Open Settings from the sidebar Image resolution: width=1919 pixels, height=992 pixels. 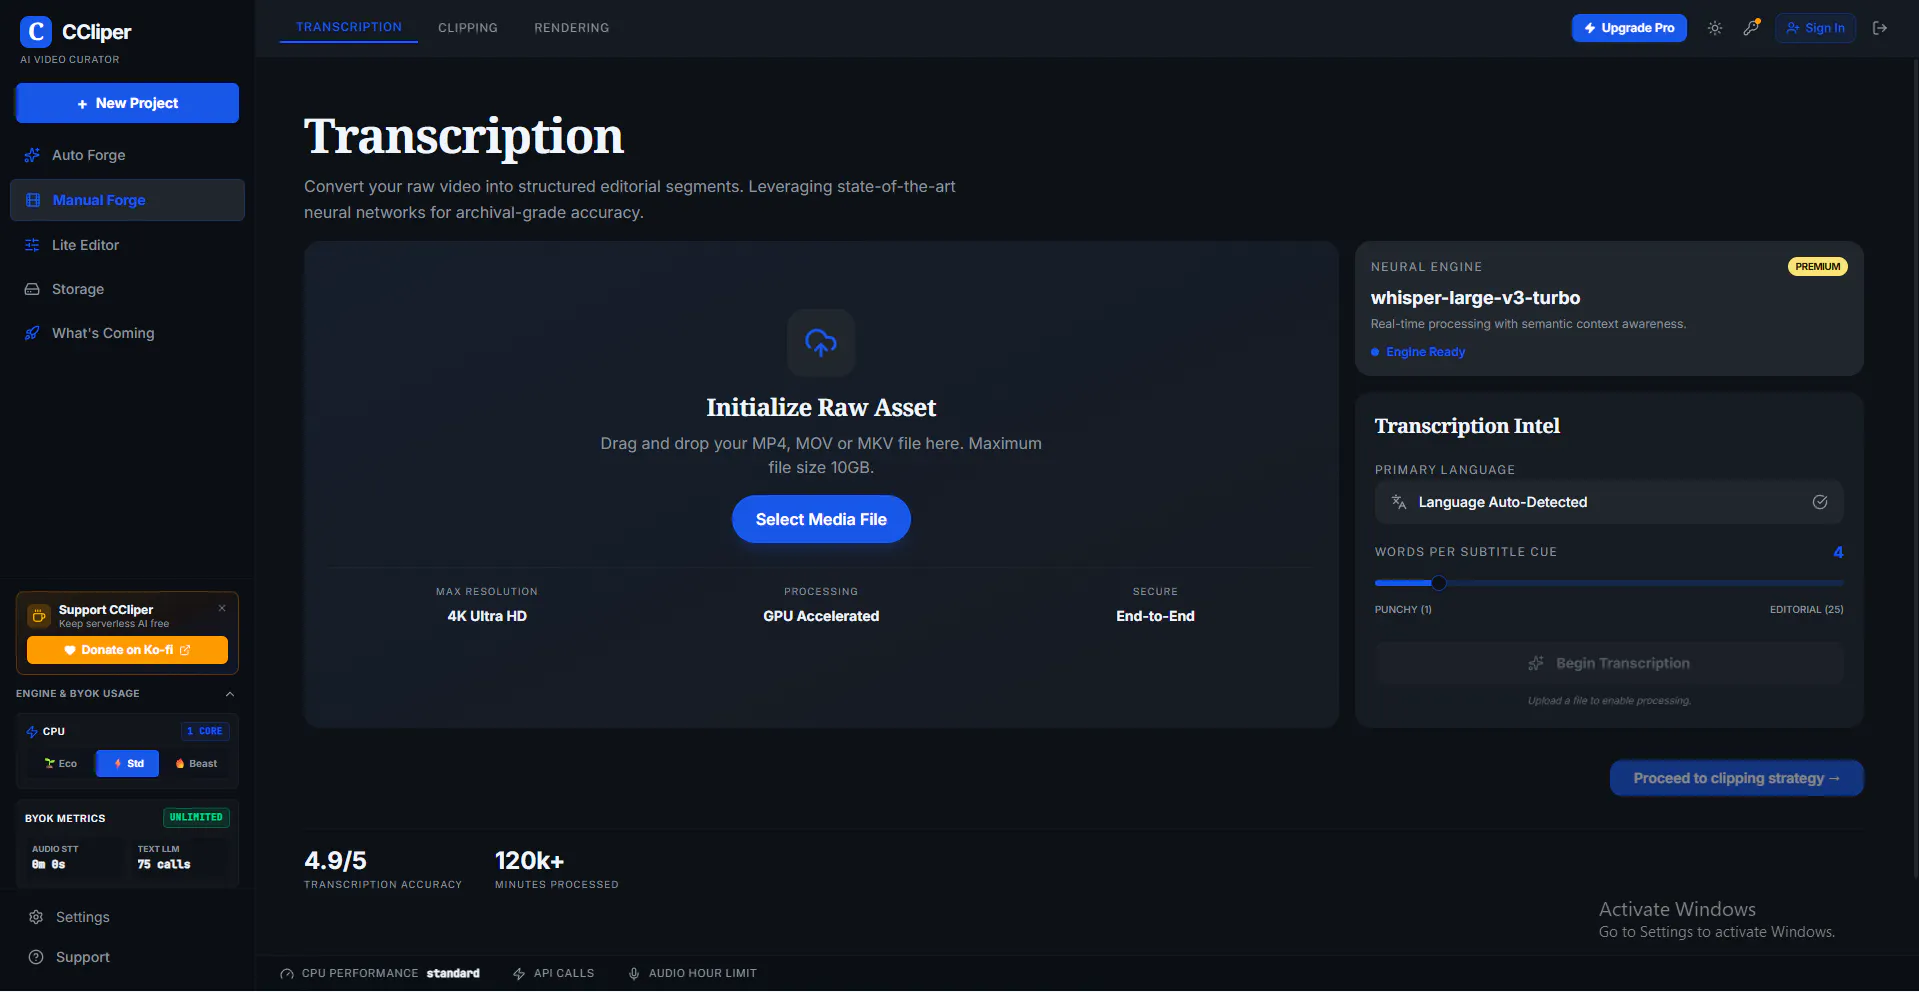[x=127, y=917]
